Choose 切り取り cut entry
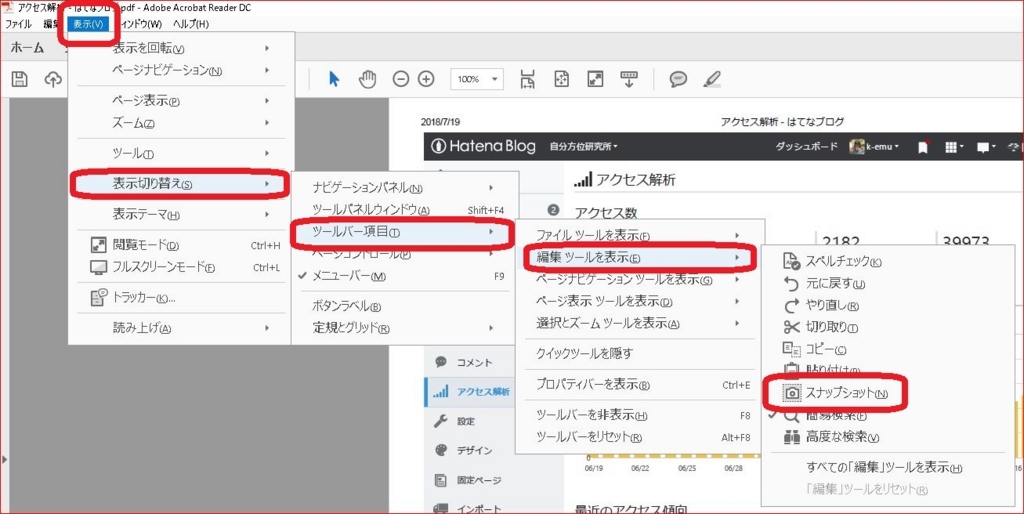 click(888, 327)
